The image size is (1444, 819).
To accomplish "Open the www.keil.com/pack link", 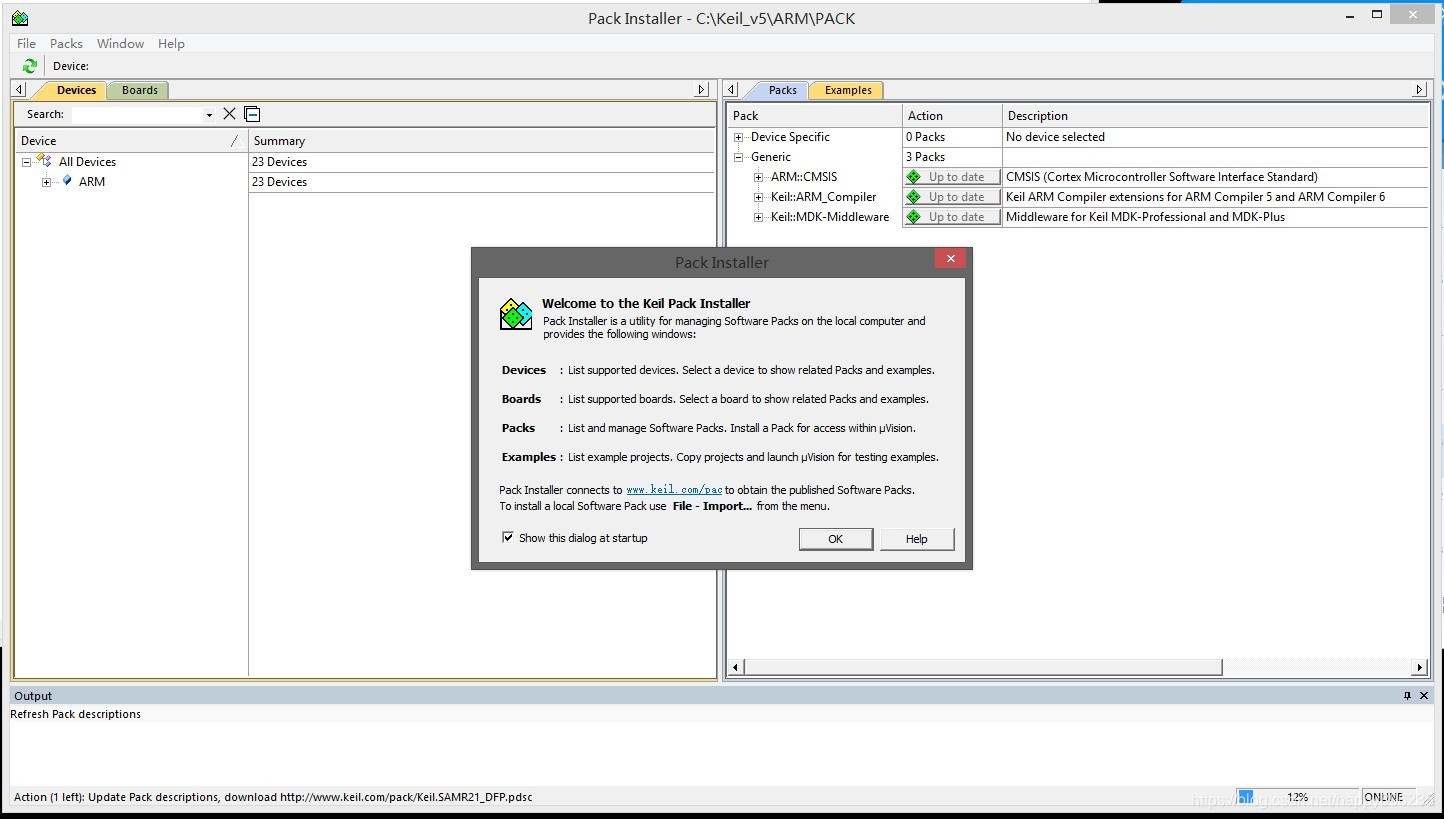I will click(674, 490).
